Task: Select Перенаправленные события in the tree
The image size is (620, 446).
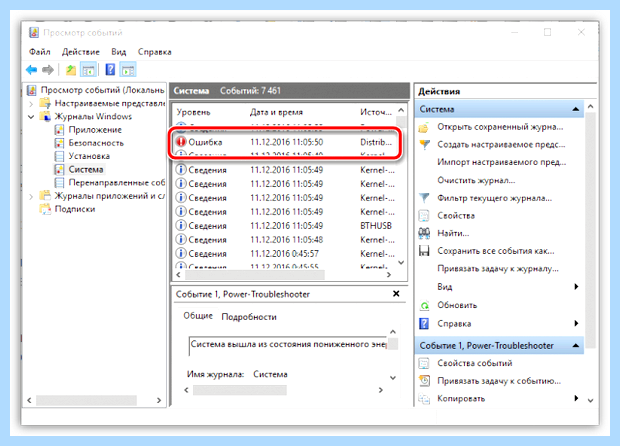Action: [117, 183]
